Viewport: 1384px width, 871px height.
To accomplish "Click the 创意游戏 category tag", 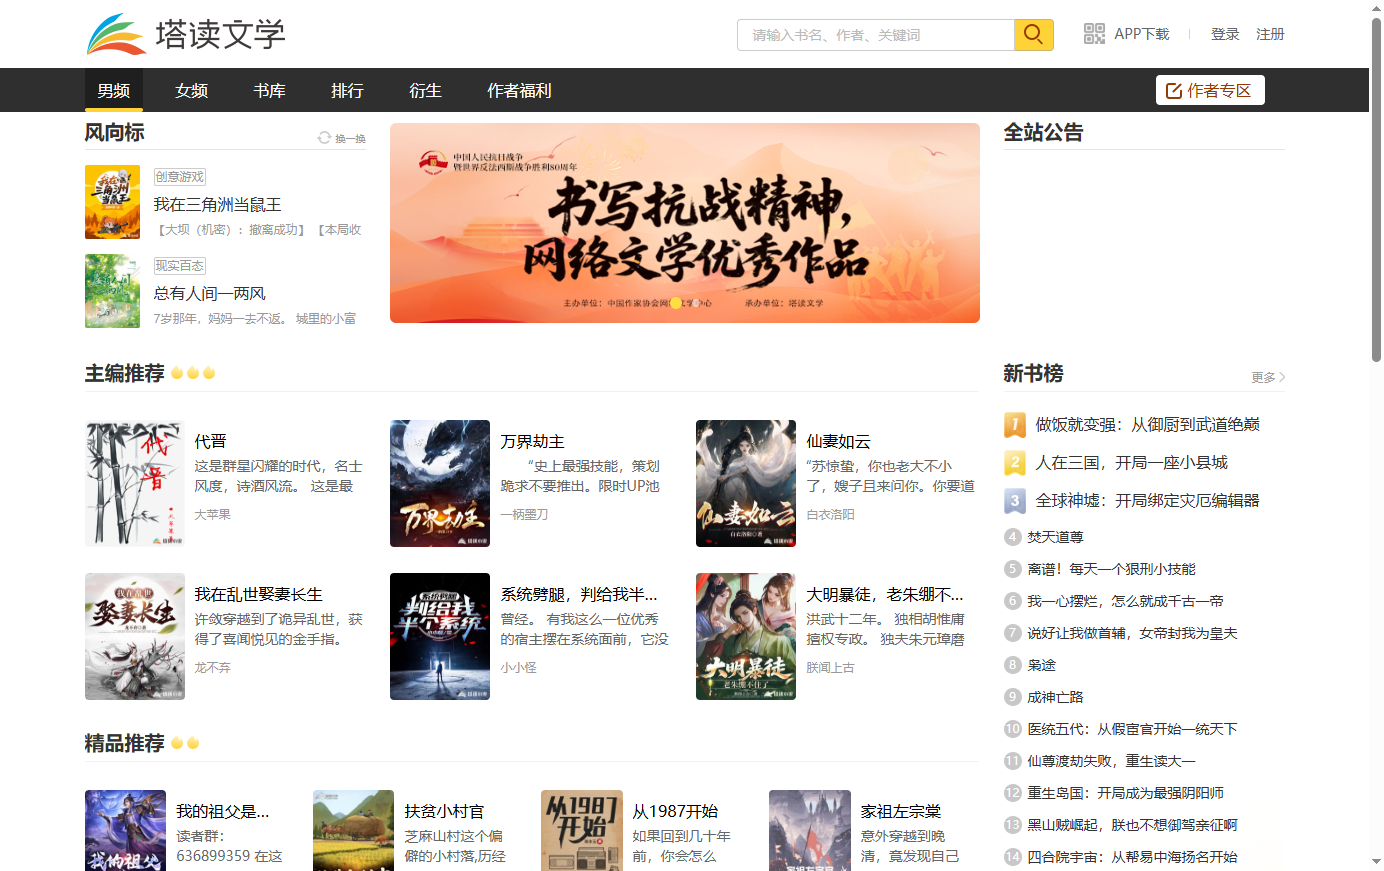I will click(180, 177).
